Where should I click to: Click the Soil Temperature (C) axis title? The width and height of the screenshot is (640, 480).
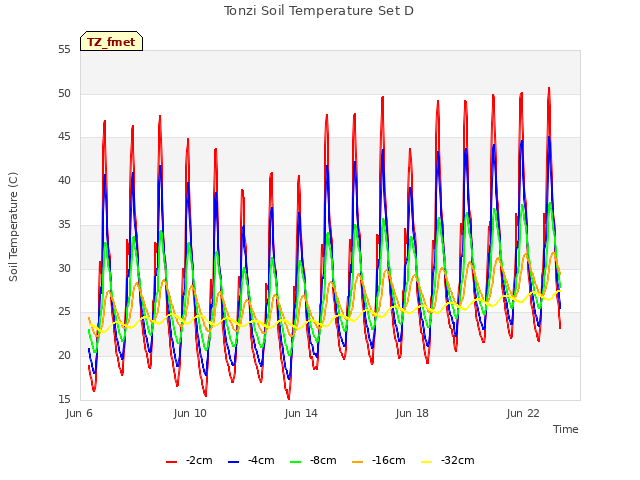click(13, 227)
